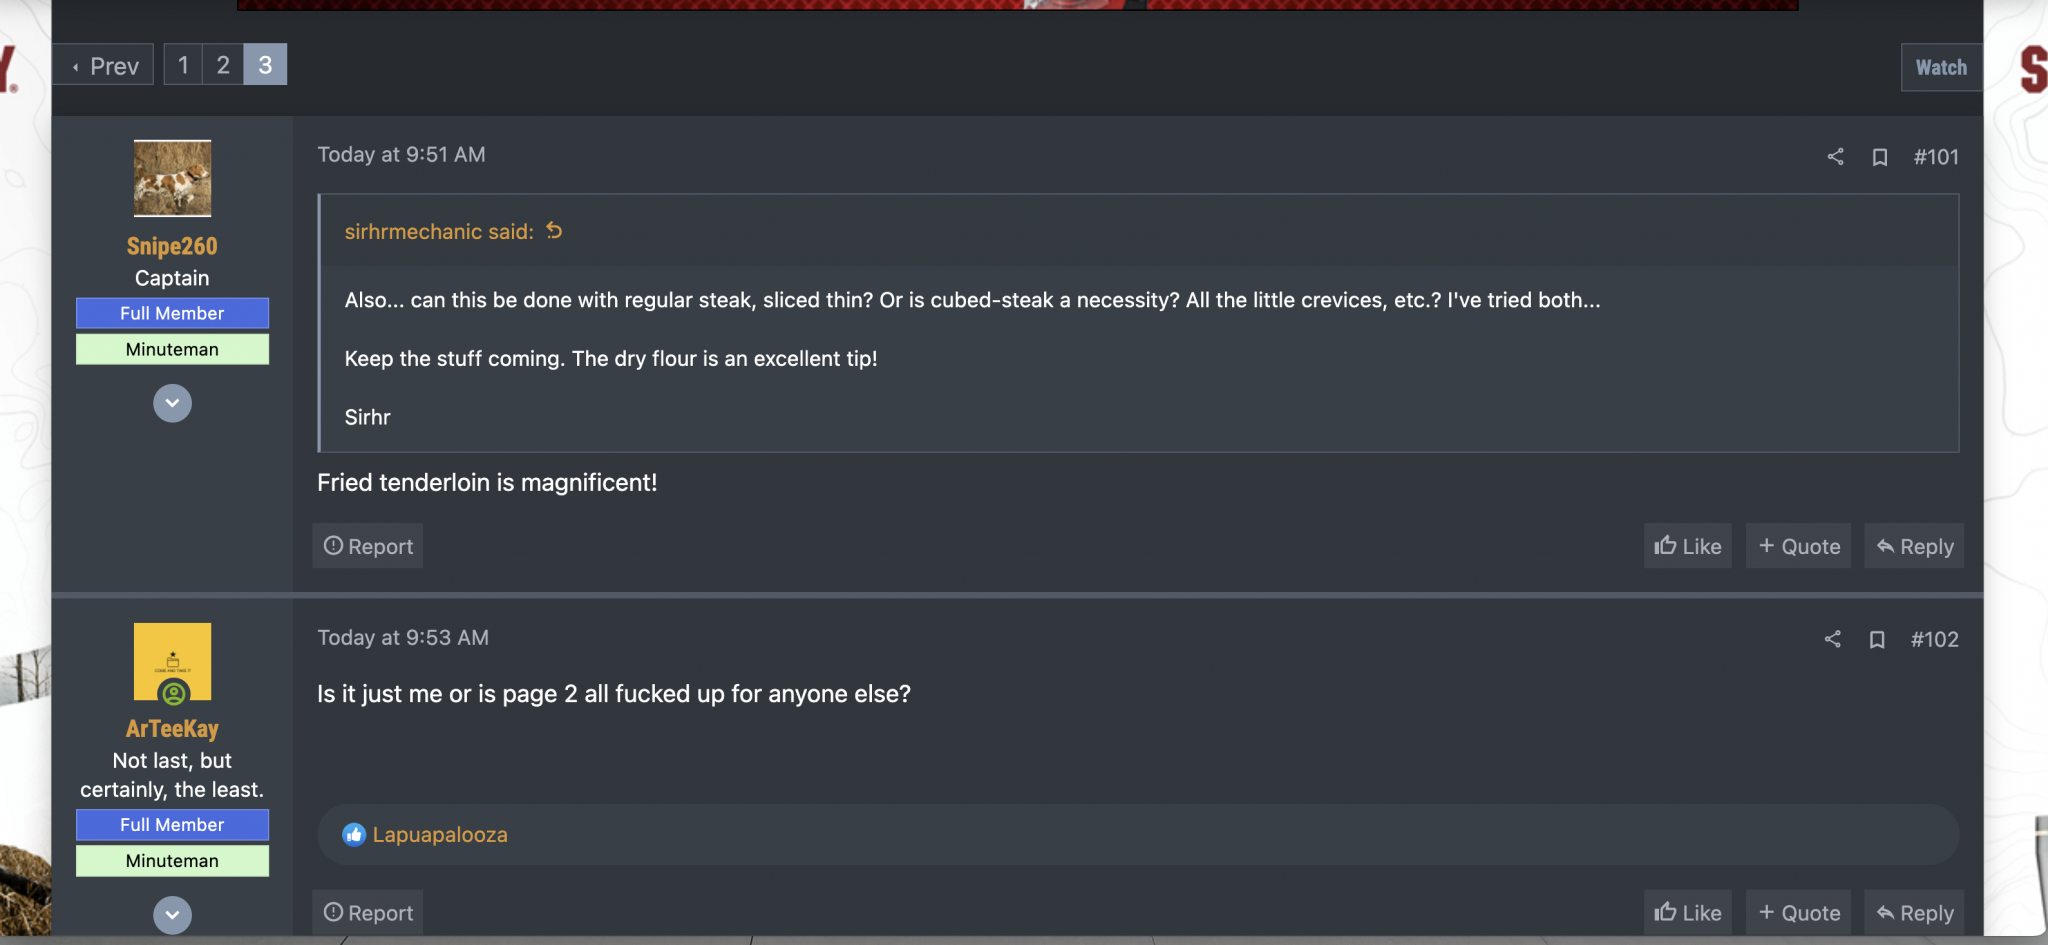The width and height of the screenshot is (2048, 945).
Task: Bookmark post #101
Action: [x=1879, y=157]
